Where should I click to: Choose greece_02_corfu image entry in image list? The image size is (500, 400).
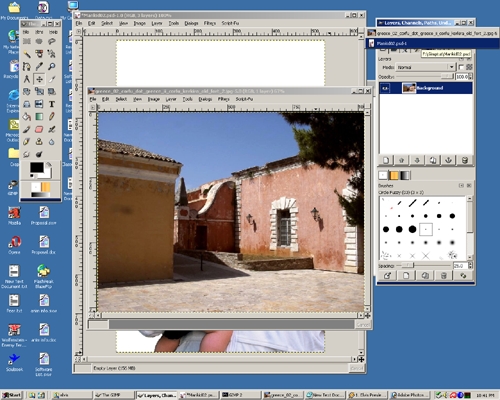click(433, 33)
